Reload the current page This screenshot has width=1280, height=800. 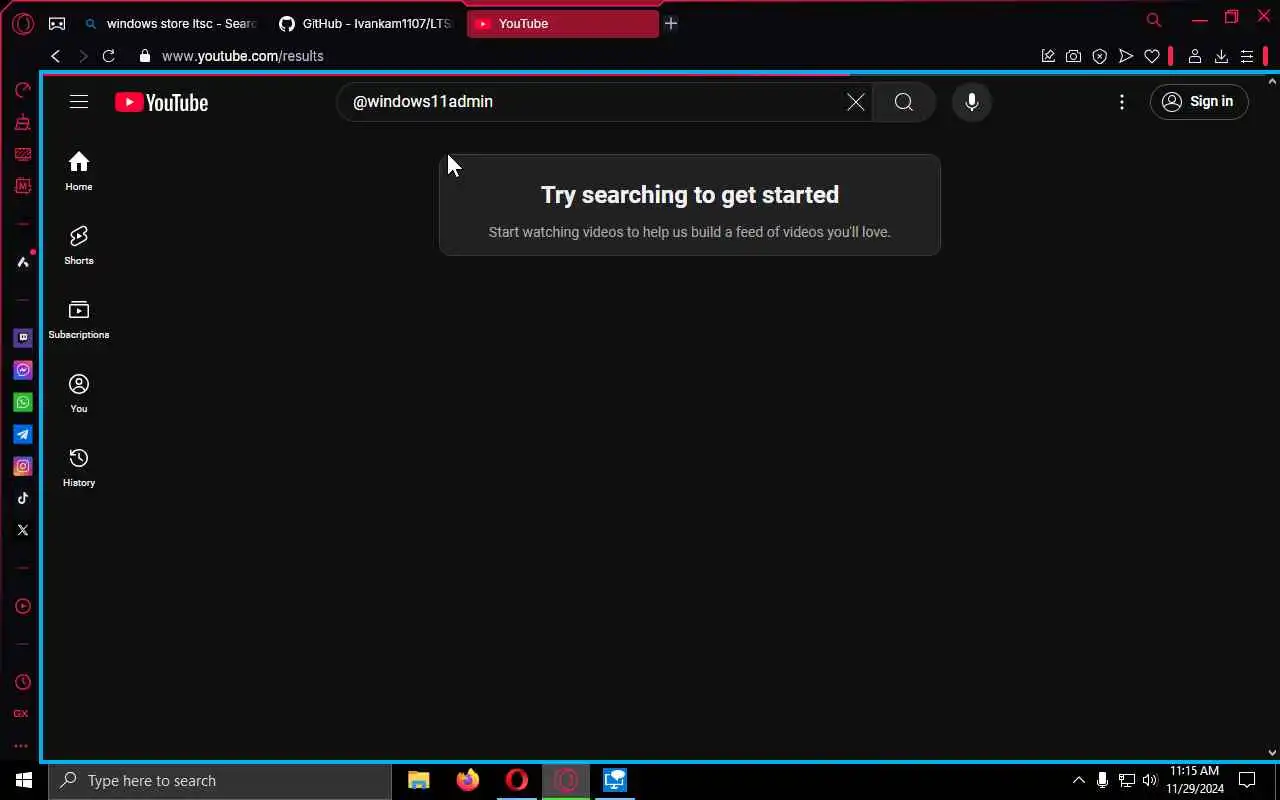pos(109,57)
